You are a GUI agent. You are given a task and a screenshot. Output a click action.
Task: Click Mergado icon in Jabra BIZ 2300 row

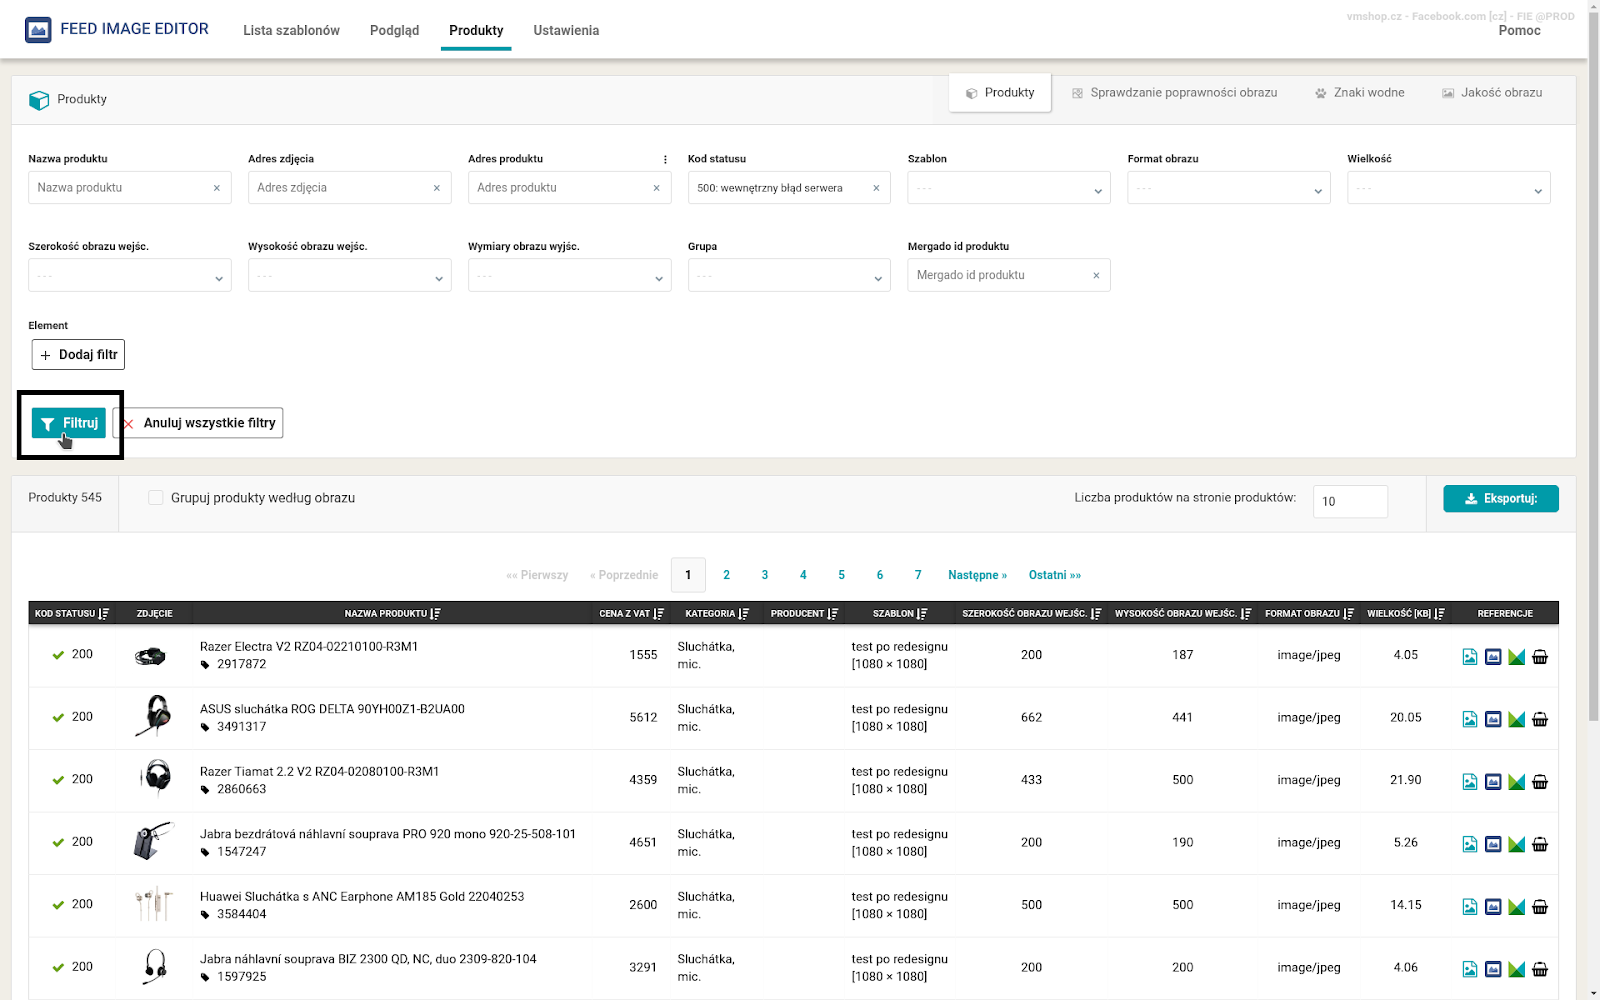[x=1517, y=969]
